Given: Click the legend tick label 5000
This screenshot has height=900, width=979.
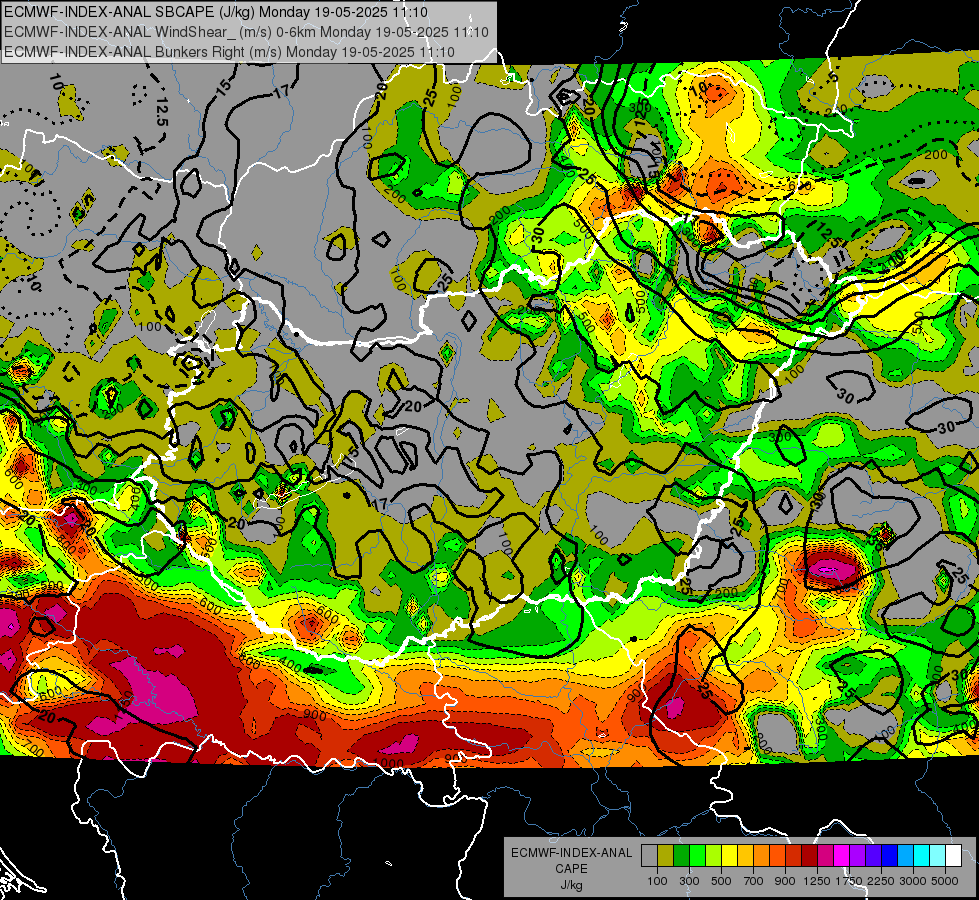Looking at the screenshot, I should click(945, 881).
